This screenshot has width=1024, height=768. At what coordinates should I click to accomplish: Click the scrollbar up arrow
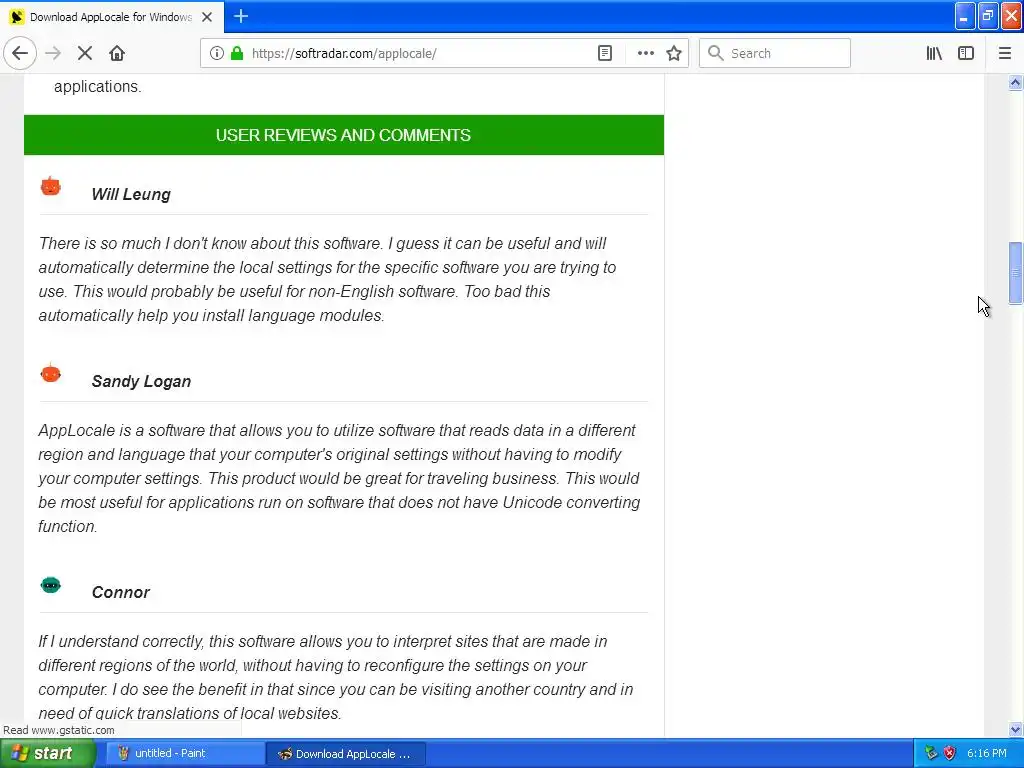point(1015,82)
